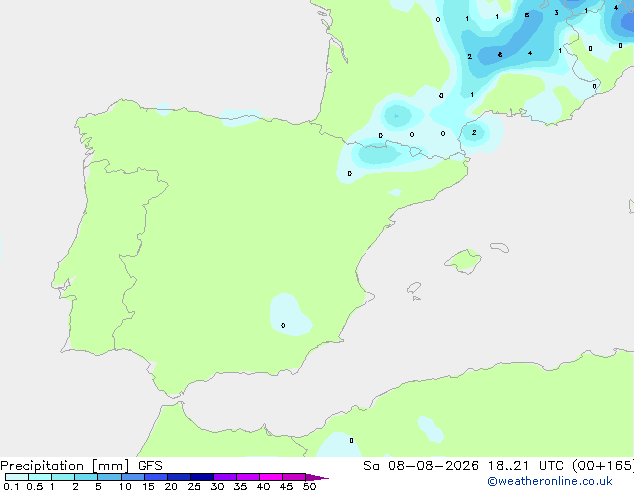The height and width of the screenshot is (490, 634).
Task: Click the '(00+165)' forecast offset text
Action: pyautogui.click(x=603, y=466)
